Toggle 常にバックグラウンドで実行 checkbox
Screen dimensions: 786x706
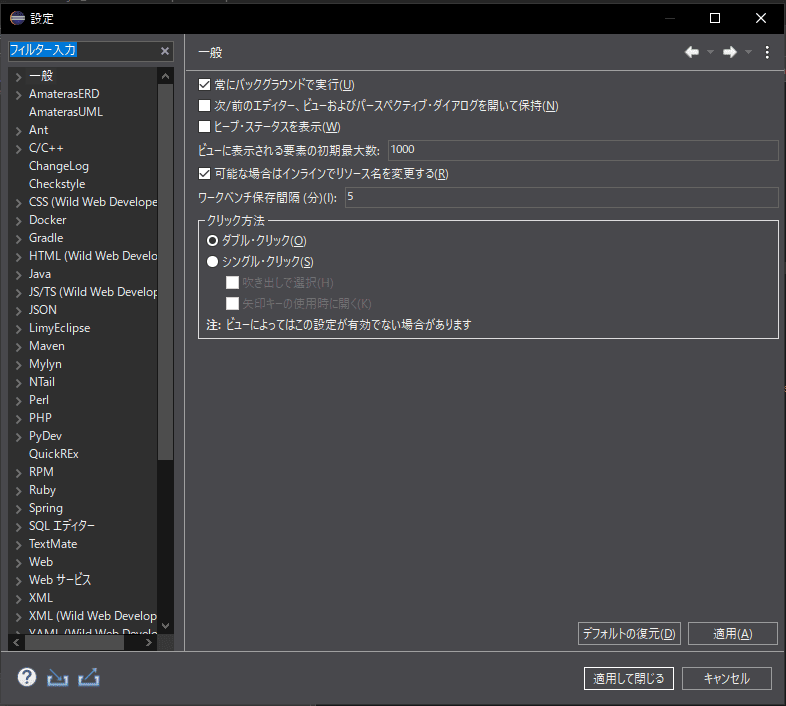205,85
